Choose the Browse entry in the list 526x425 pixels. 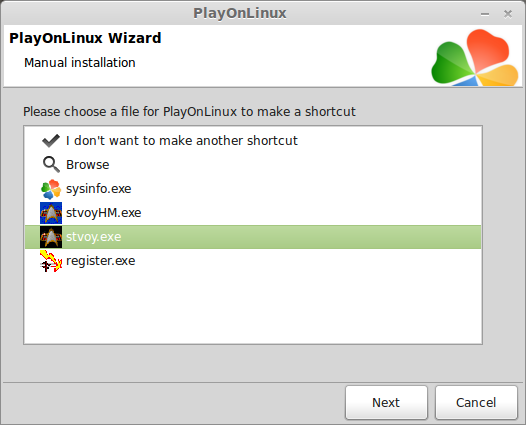tap(88, 165)
